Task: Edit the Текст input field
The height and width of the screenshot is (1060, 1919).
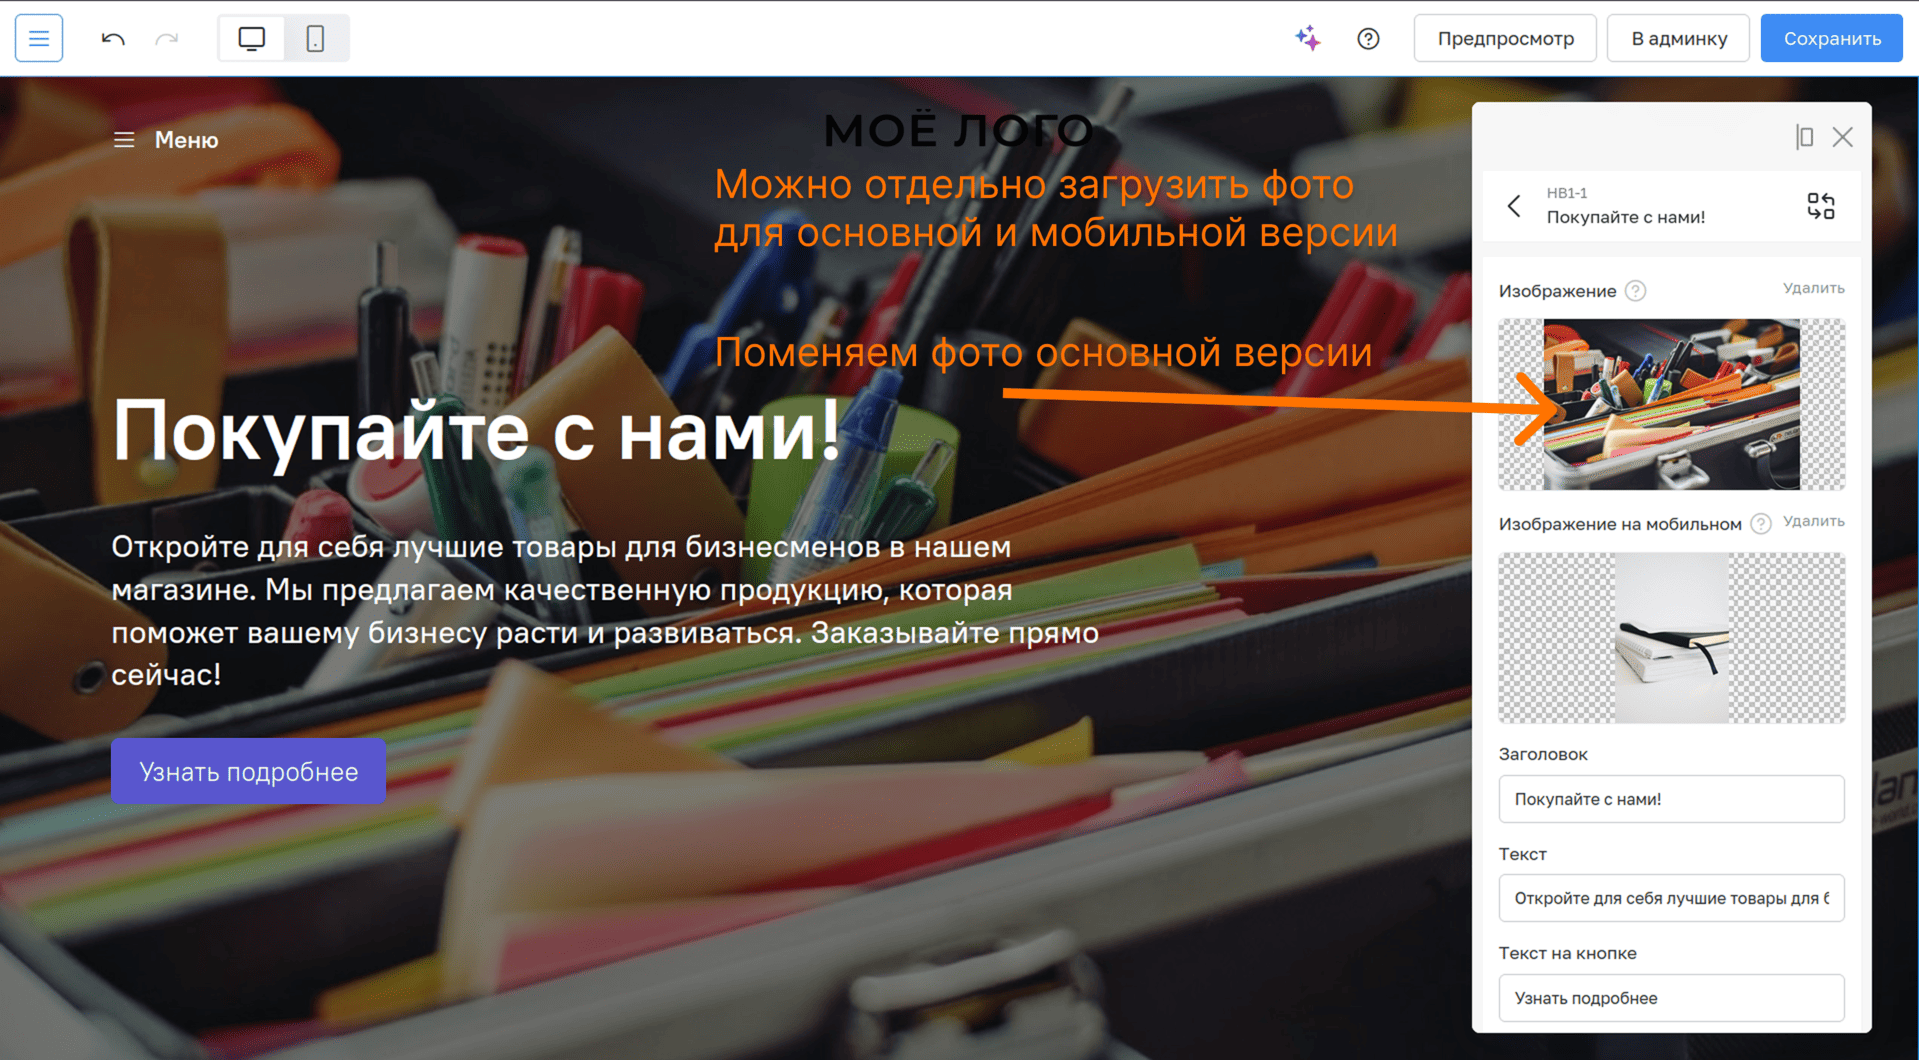Action: pyautogui.click(x=1671, y=898)
